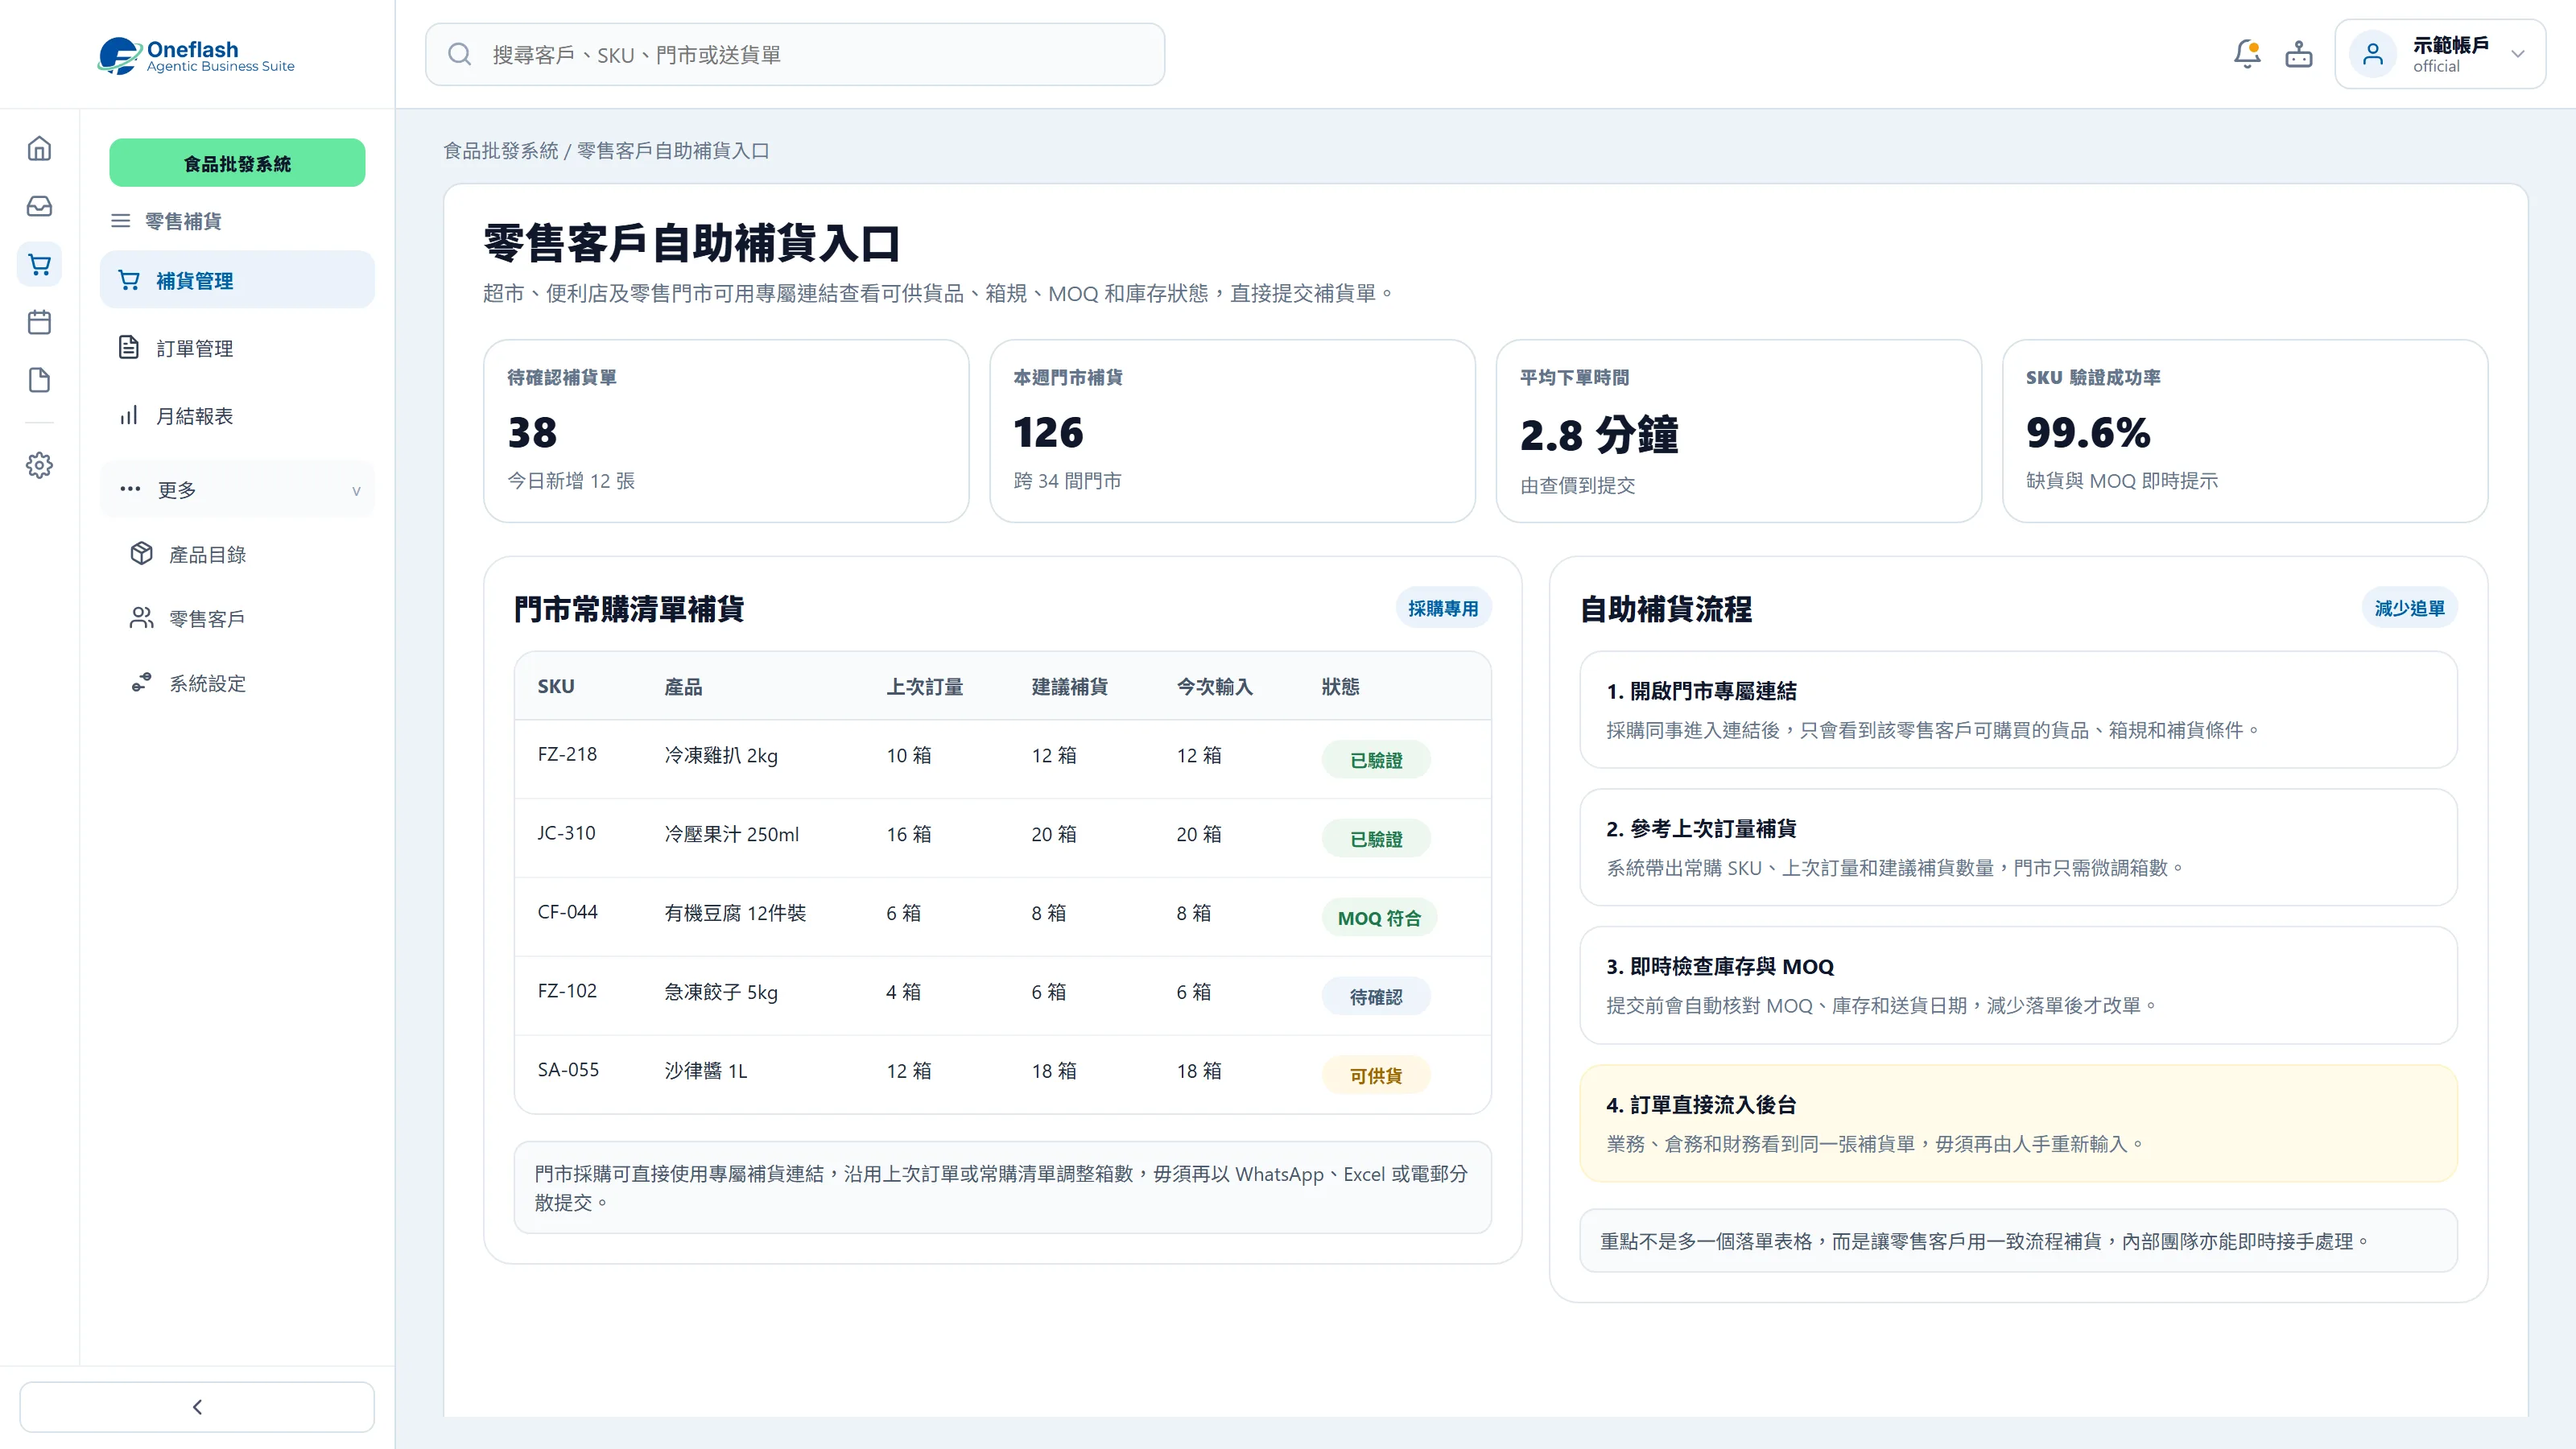Image resolution: width=2576 pixels, height=1449 pixels.
Task: Open the home icon in the left rail
Action: (x=39, y=148)
